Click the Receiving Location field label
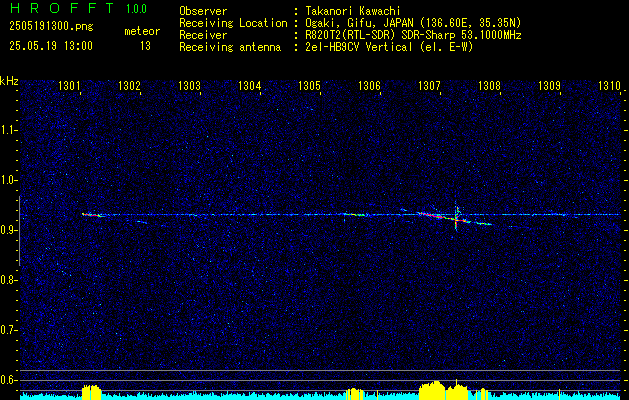Image resolution: width=629 pixels, height=400 pixels. click(x=233, y=23)
